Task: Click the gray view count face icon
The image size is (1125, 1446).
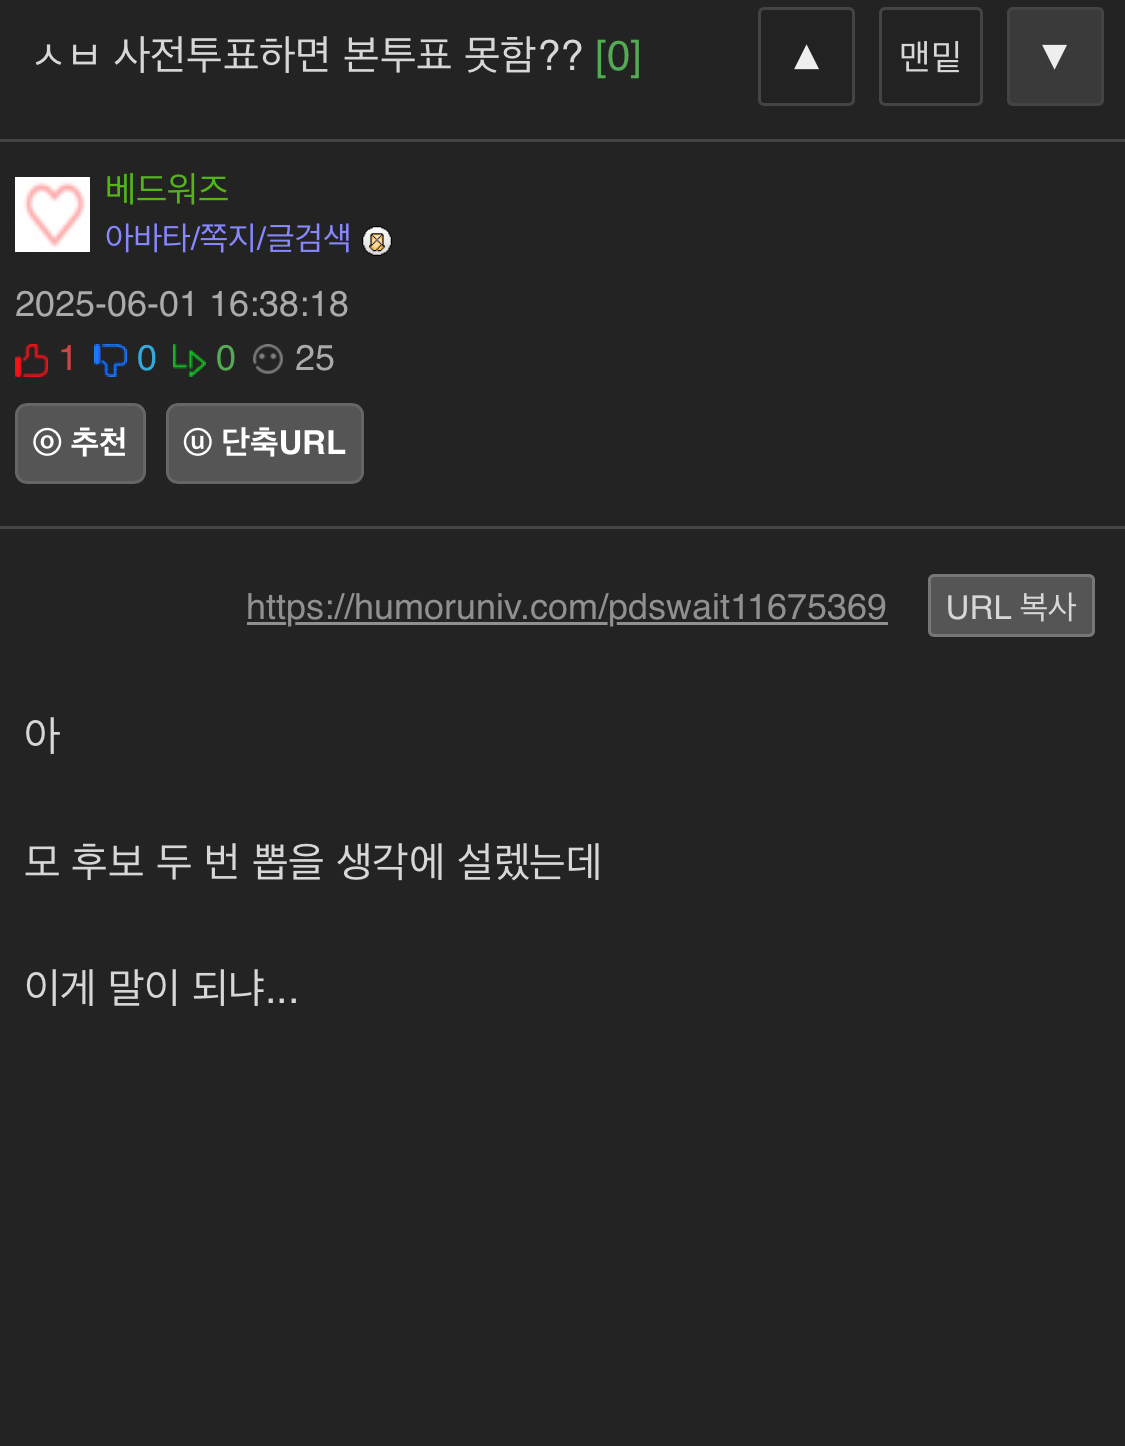Action: click(x=268, y=359)
